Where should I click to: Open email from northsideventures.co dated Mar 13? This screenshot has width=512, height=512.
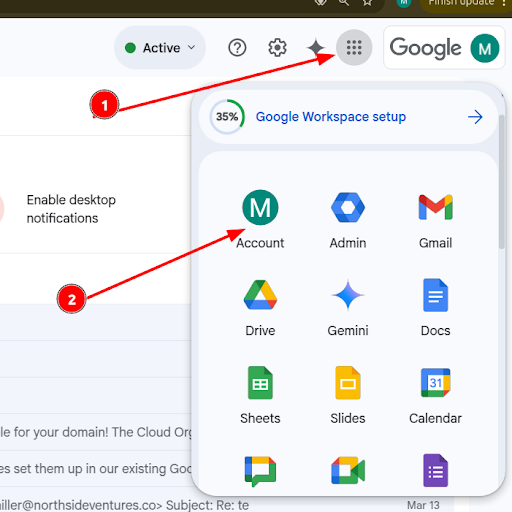[227, 505]
